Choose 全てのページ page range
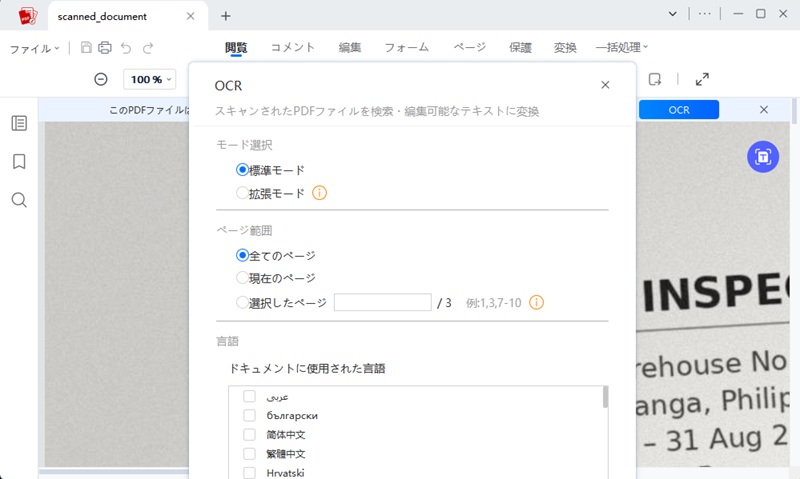The height and width of the screenshot is (479, 800). tap(242, 255)
